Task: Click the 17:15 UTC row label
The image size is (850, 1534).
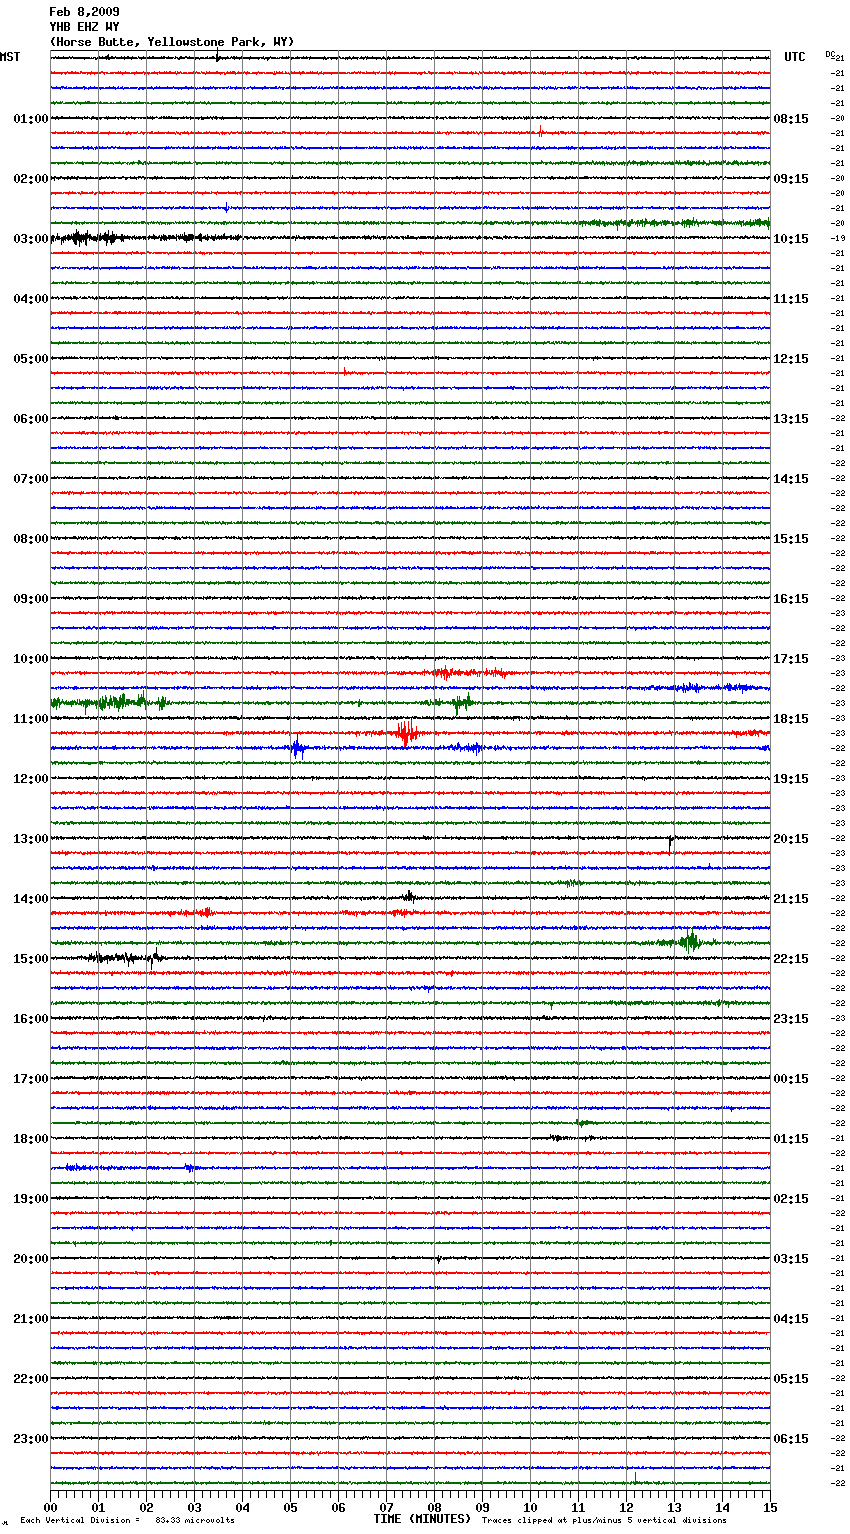Action: point(791,659)
